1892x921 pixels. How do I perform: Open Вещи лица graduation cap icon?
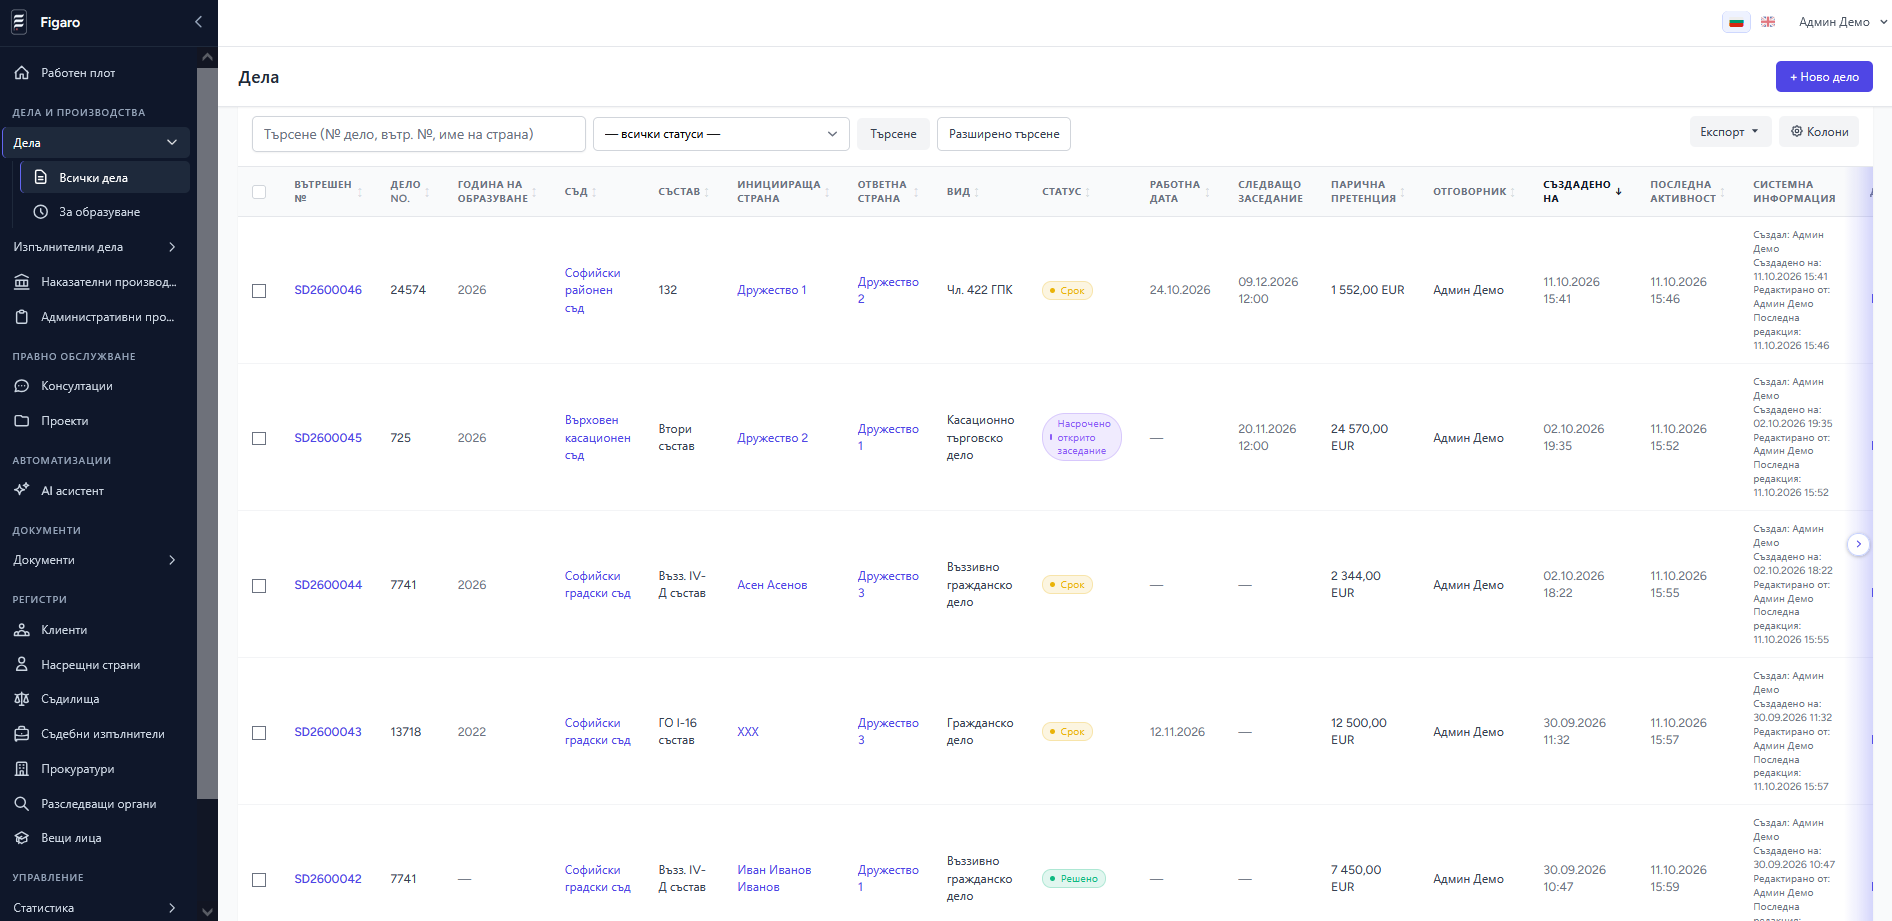22,838
